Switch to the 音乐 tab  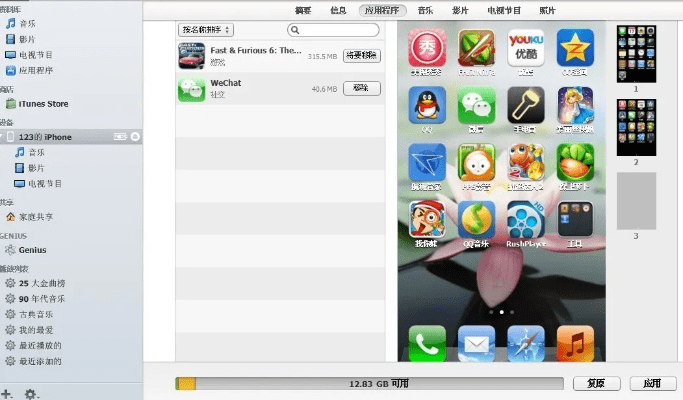tap(425, 9)
